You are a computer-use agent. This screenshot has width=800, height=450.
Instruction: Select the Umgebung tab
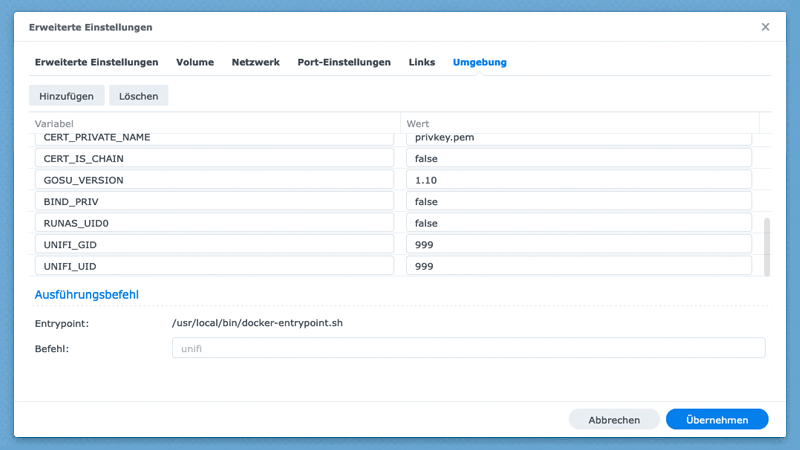click(480, 62)
